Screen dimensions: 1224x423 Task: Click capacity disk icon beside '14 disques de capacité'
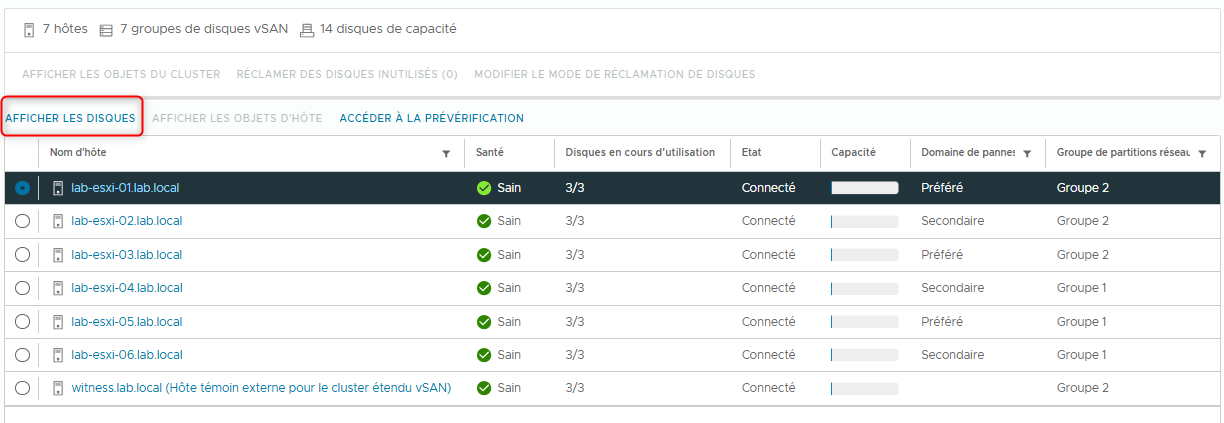tap(307, 30)
